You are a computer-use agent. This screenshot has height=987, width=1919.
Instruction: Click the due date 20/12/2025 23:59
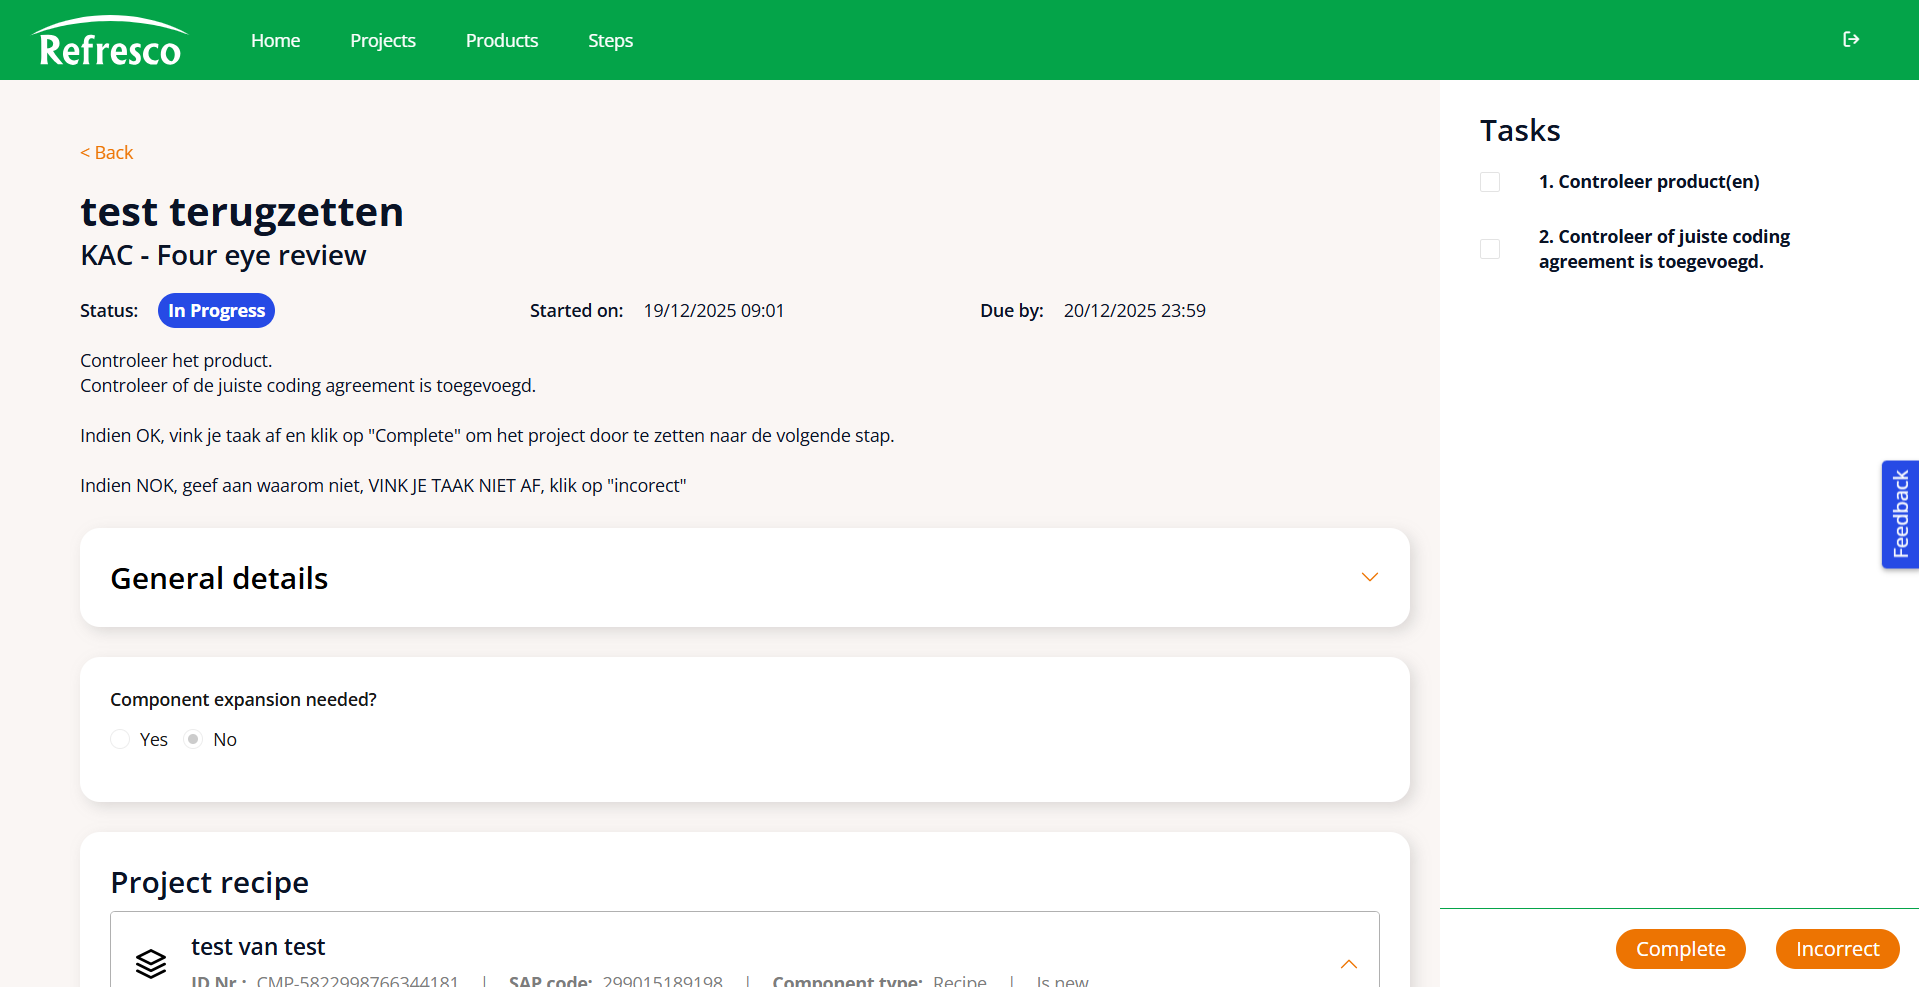(1135, 311)
